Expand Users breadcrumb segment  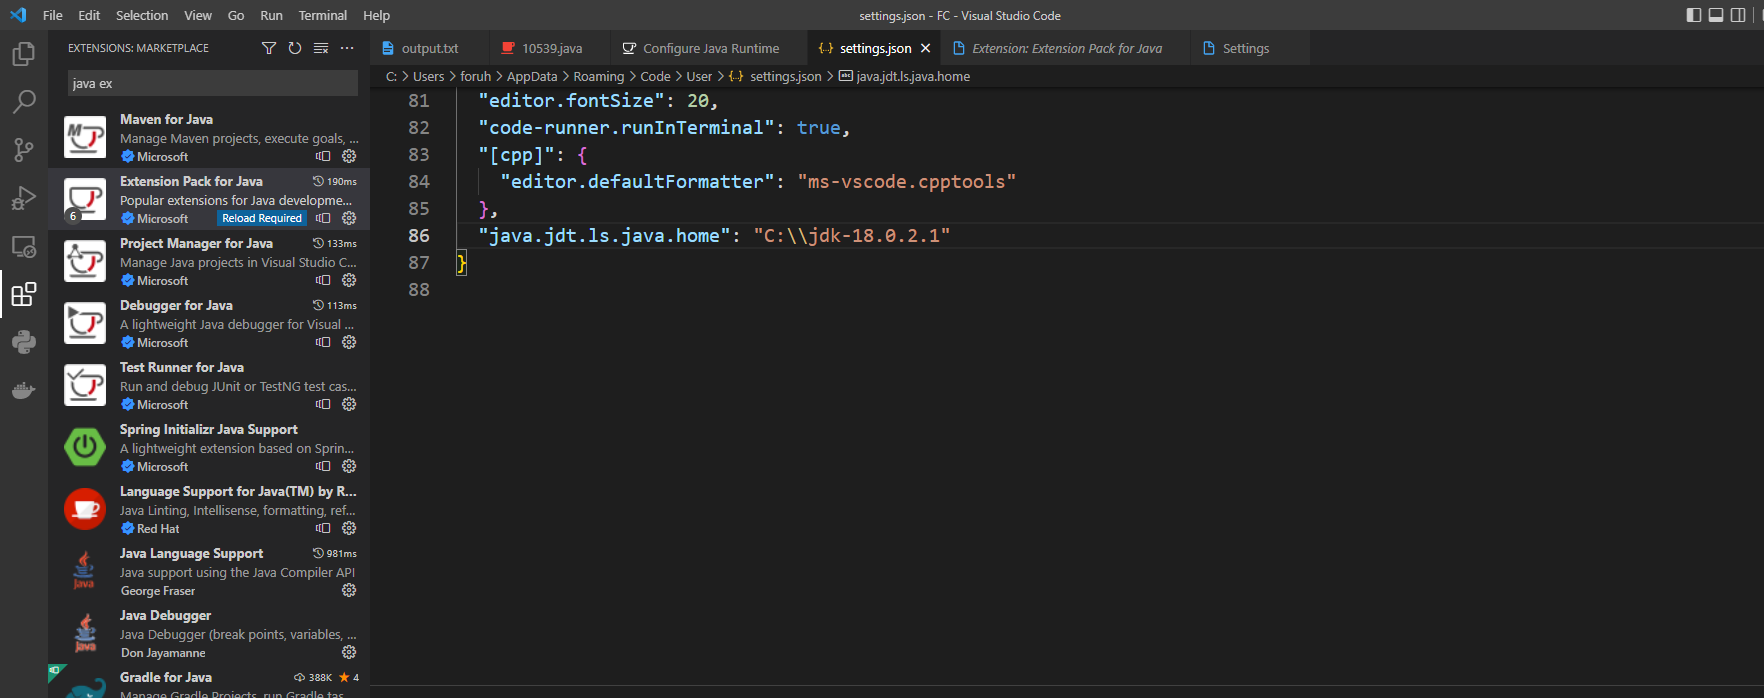428,76
